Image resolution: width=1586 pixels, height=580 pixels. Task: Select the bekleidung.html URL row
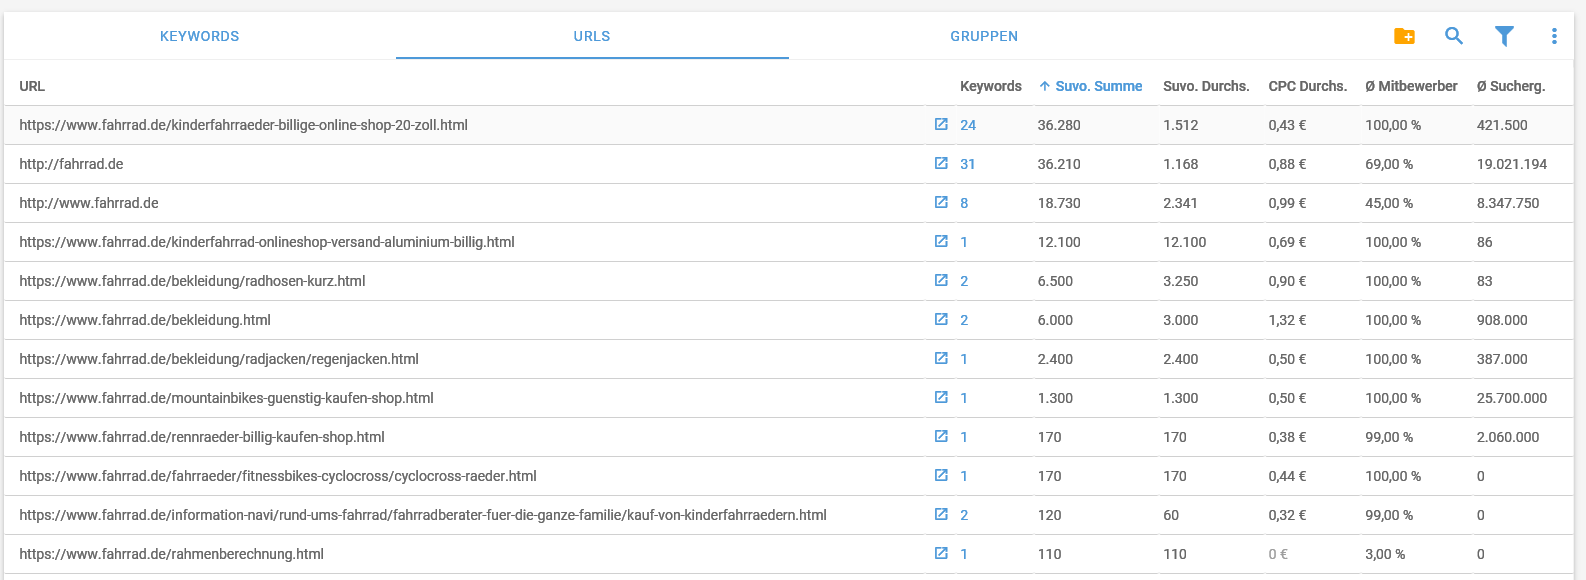point(789,320)
